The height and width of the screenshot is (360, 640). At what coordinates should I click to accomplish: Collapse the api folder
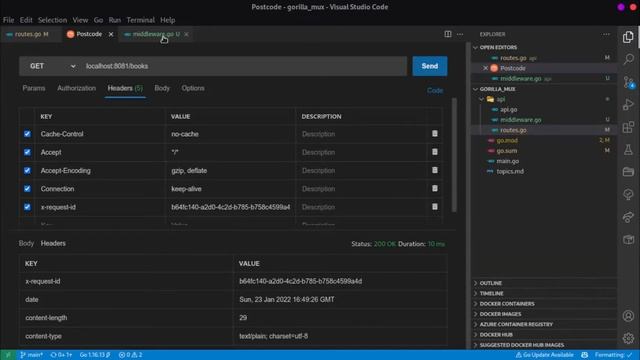[500, 99]
